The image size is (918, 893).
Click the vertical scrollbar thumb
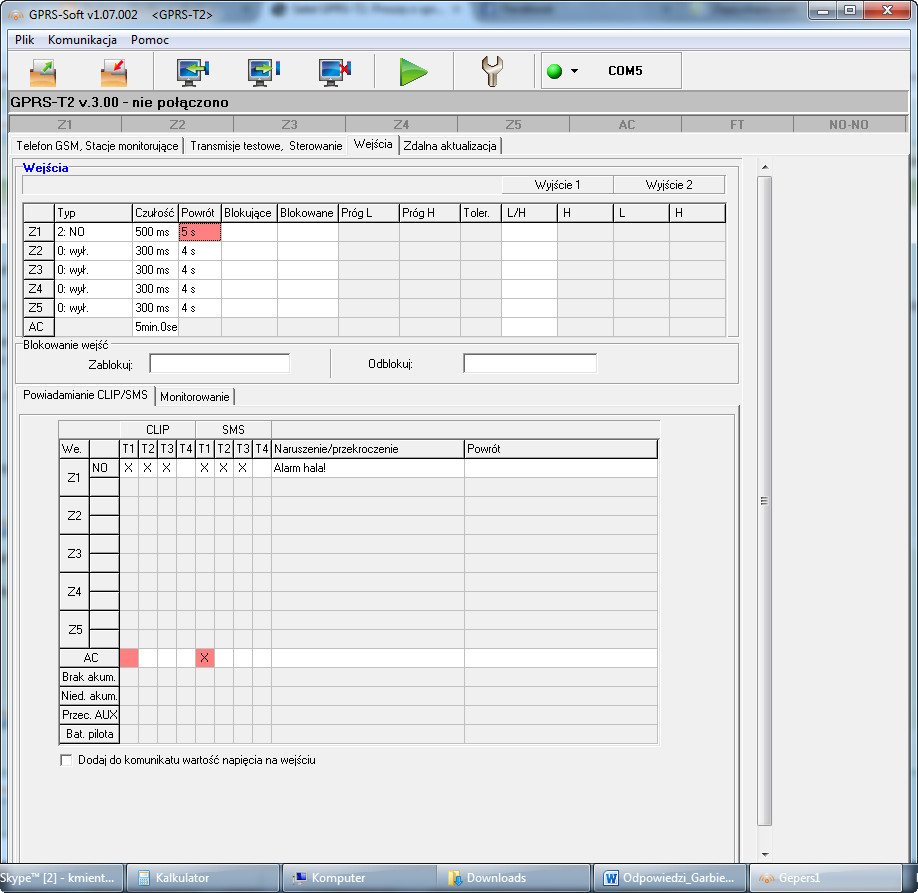pyautogui.click(x=765, y=501)
